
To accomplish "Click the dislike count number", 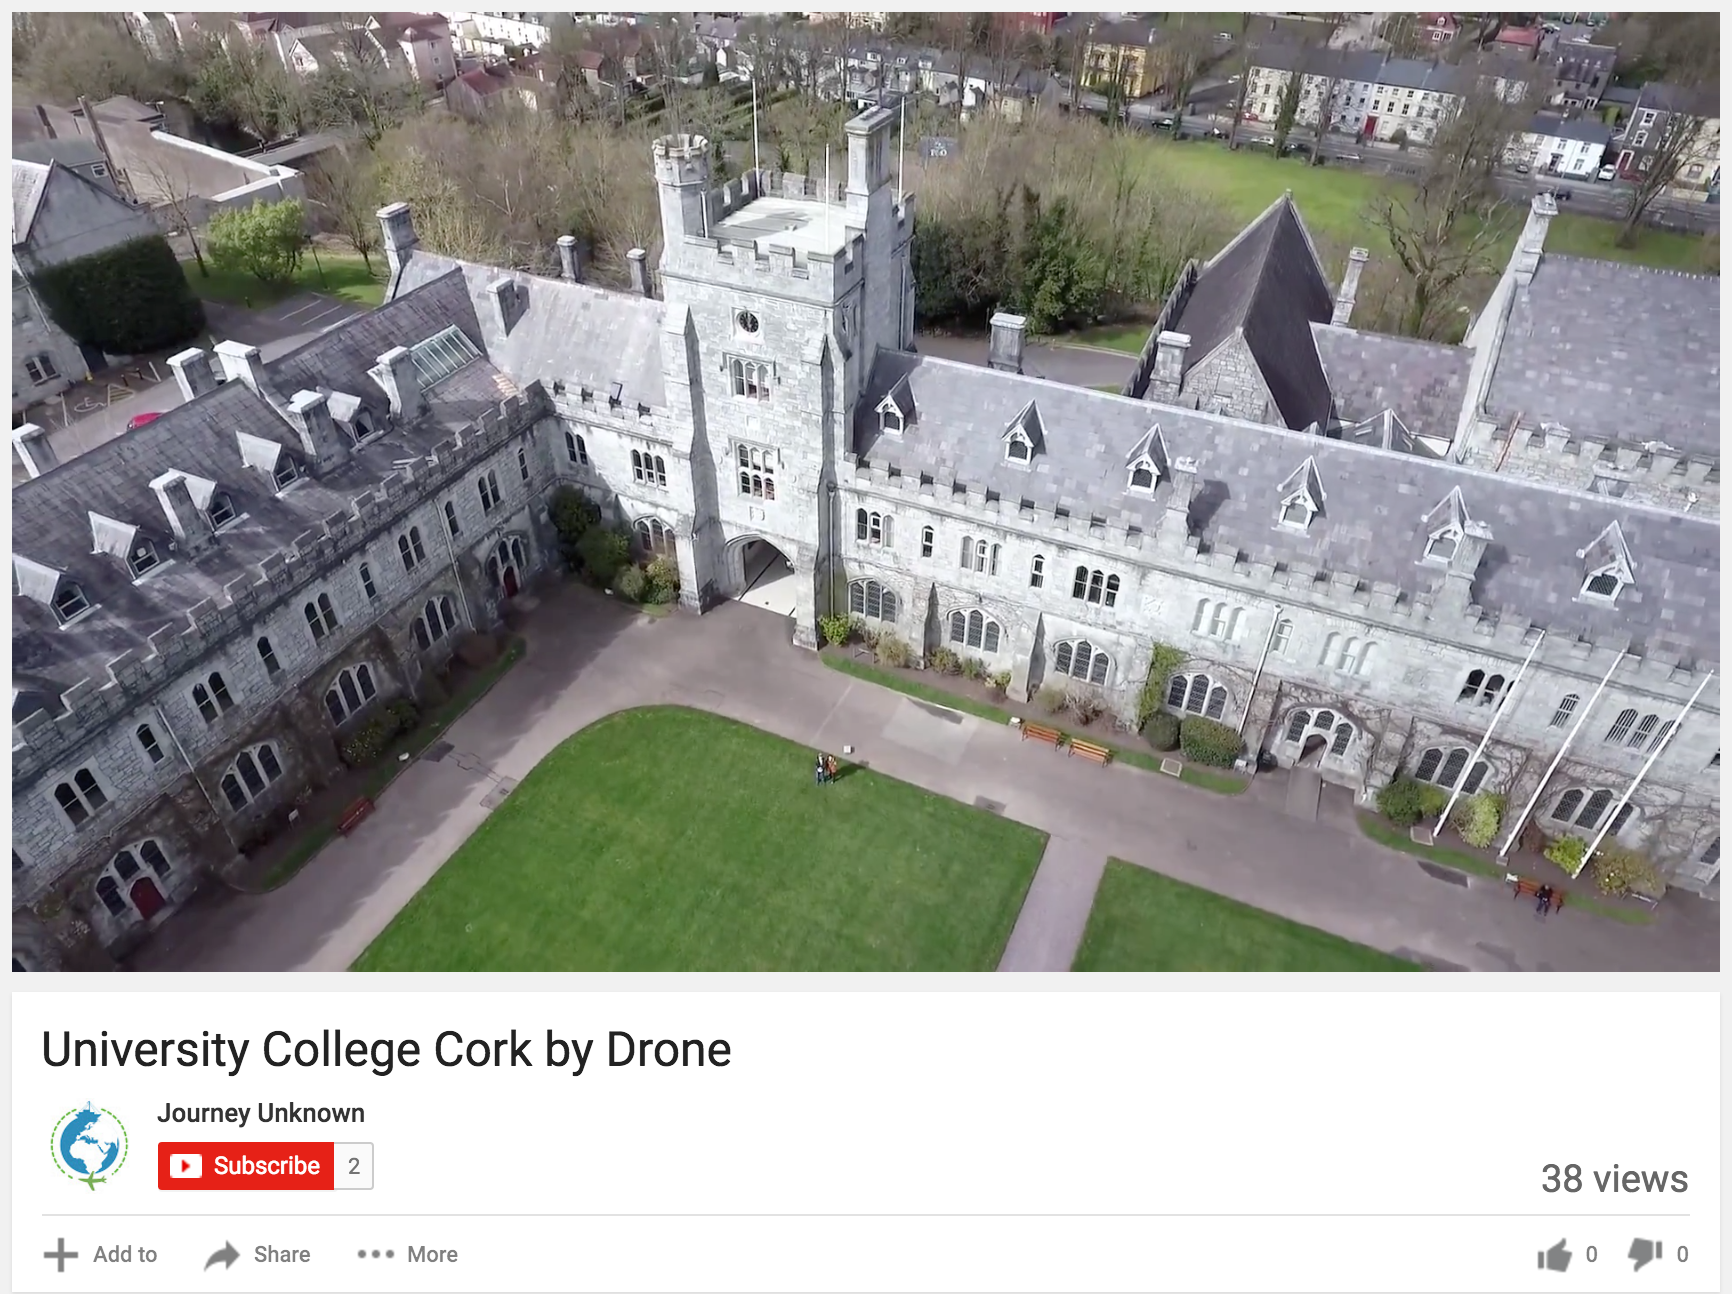I will click(x=1683, y=1254).
